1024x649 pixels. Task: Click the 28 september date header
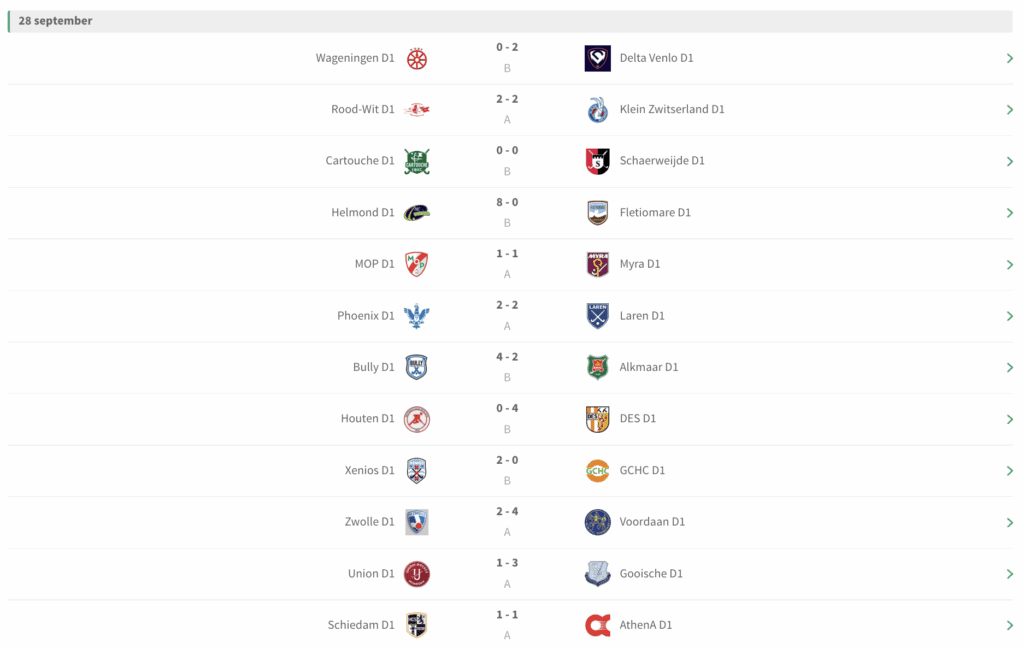click(56, 21)
